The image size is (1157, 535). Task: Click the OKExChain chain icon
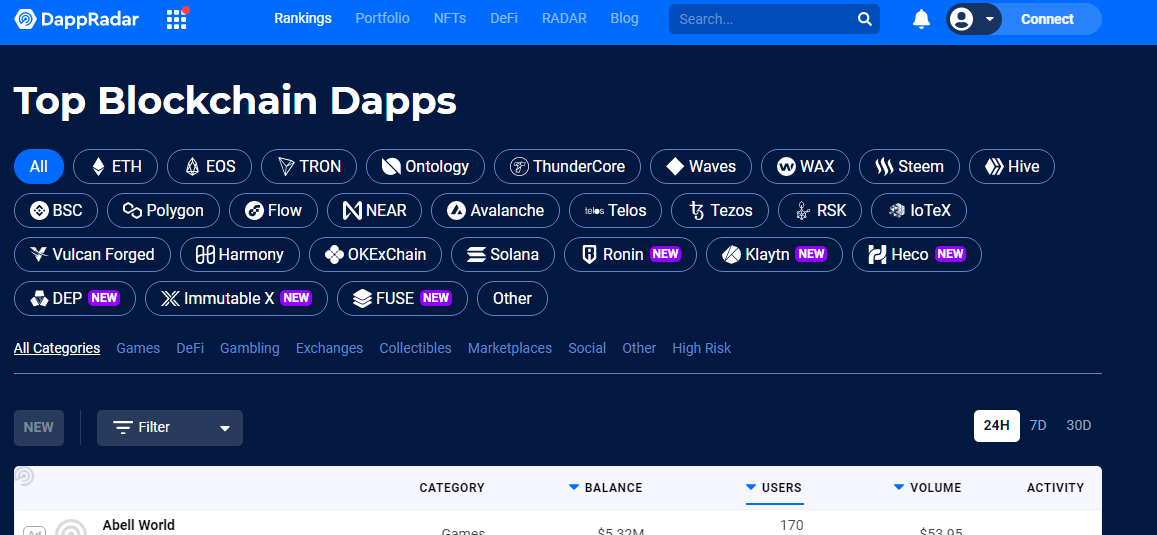[x=334, y=255]
